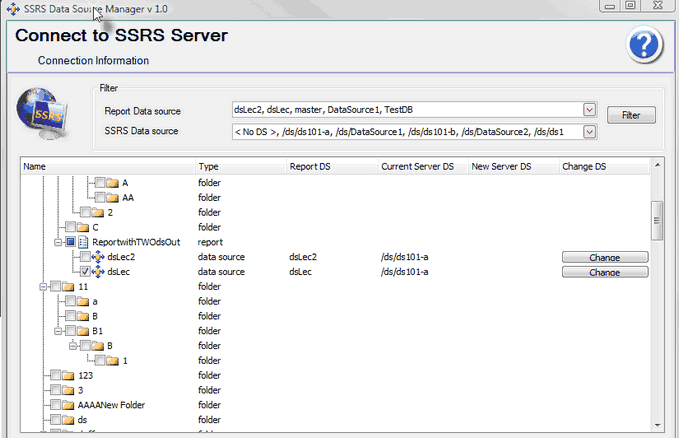Check the box for folder AAAANew Folder

[55, 405]
